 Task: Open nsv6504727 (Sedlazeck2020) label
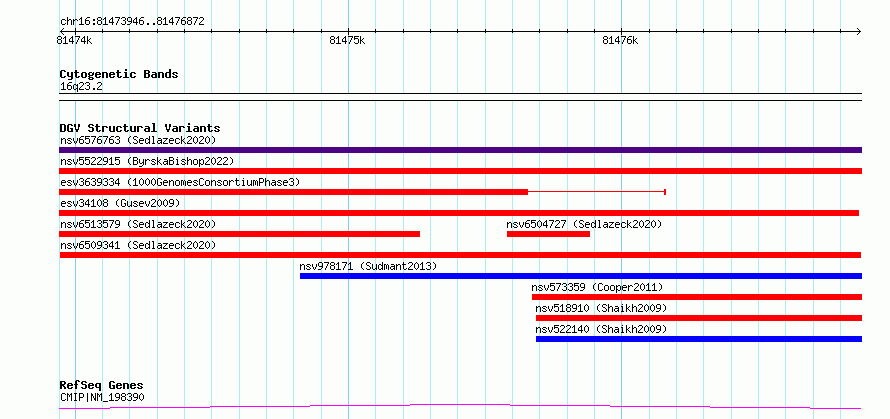coord(584,224)
